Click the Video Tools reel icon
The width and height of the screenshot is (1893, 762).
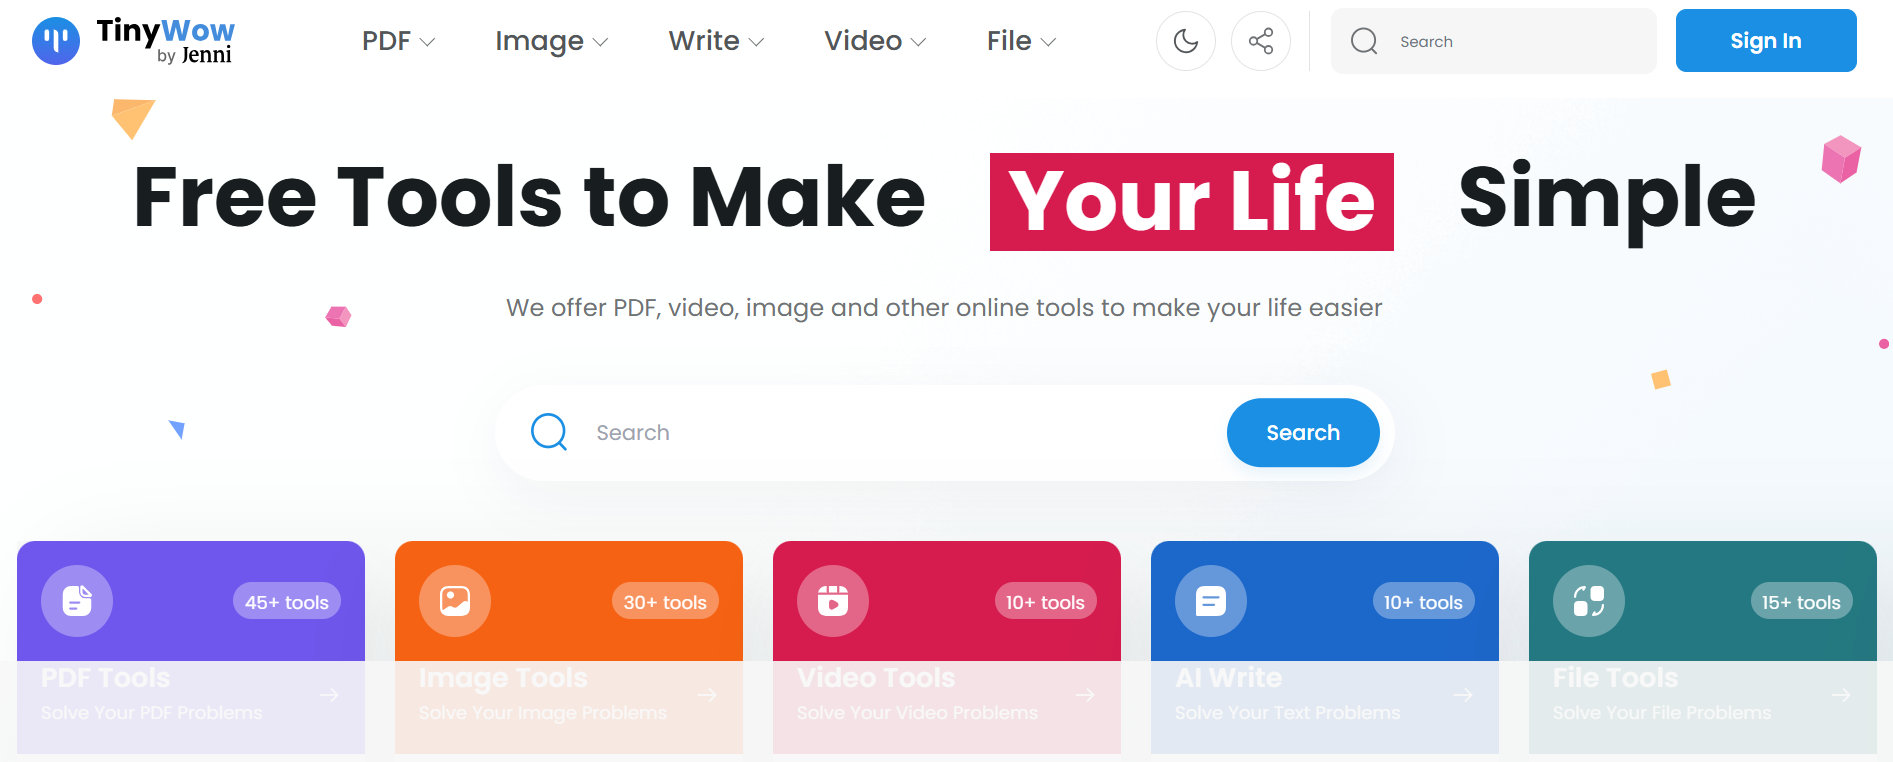pyautogui.click(x=833, y=601)
